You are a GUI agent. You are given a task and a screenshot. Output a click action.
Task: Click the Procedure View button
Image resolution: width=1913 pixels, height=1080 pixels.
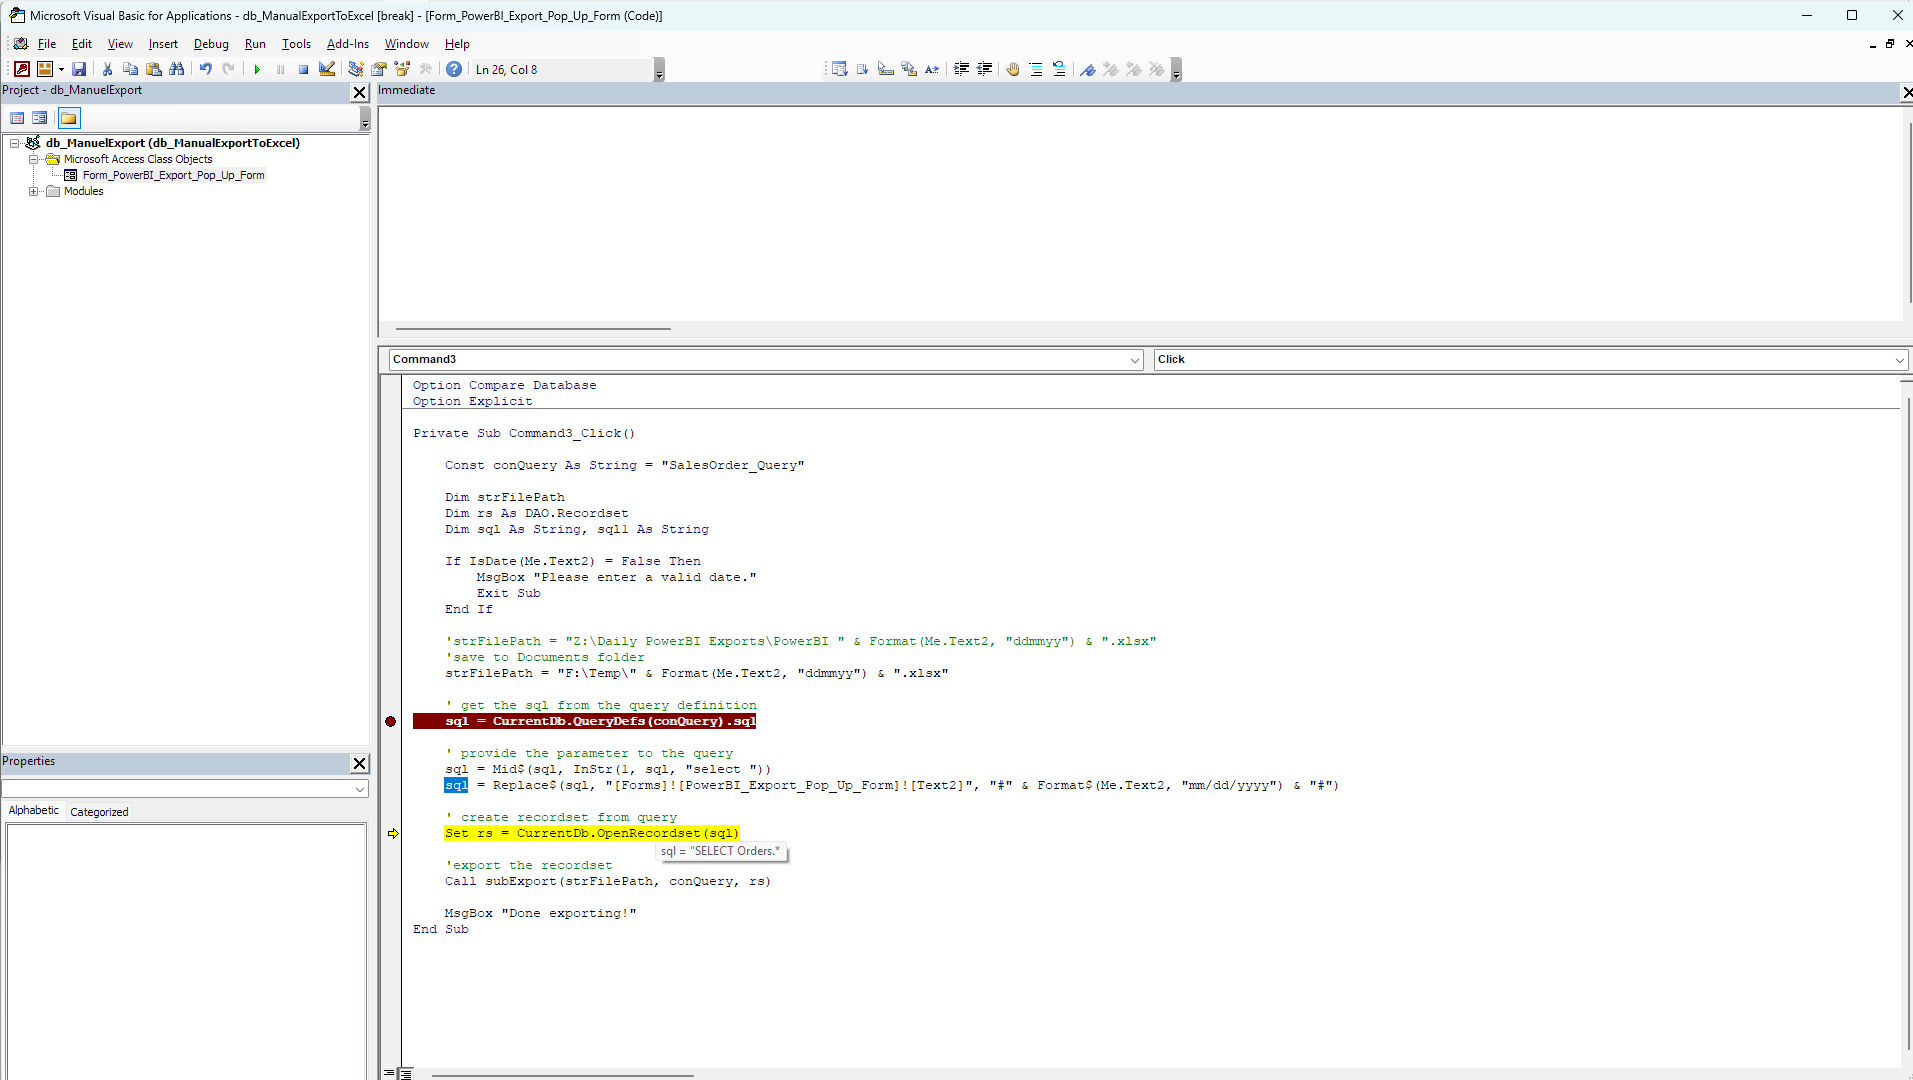coord(389,1073)
